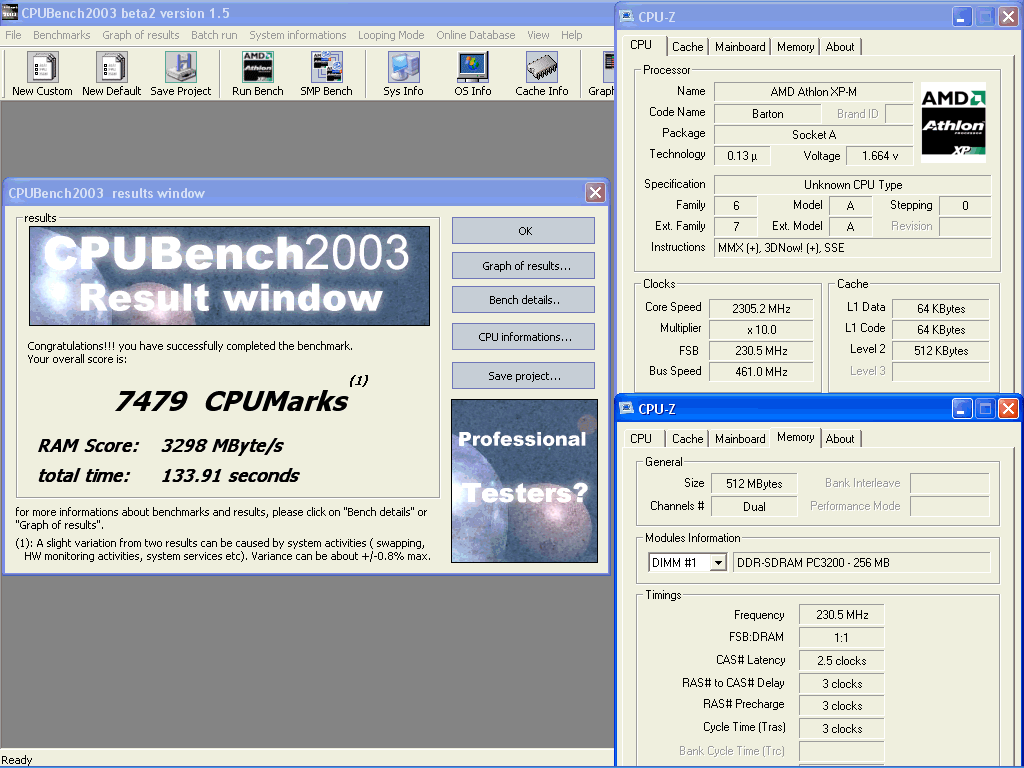Open the Benchmarks menu
The image size is (1024, 768).
point(62,35)
